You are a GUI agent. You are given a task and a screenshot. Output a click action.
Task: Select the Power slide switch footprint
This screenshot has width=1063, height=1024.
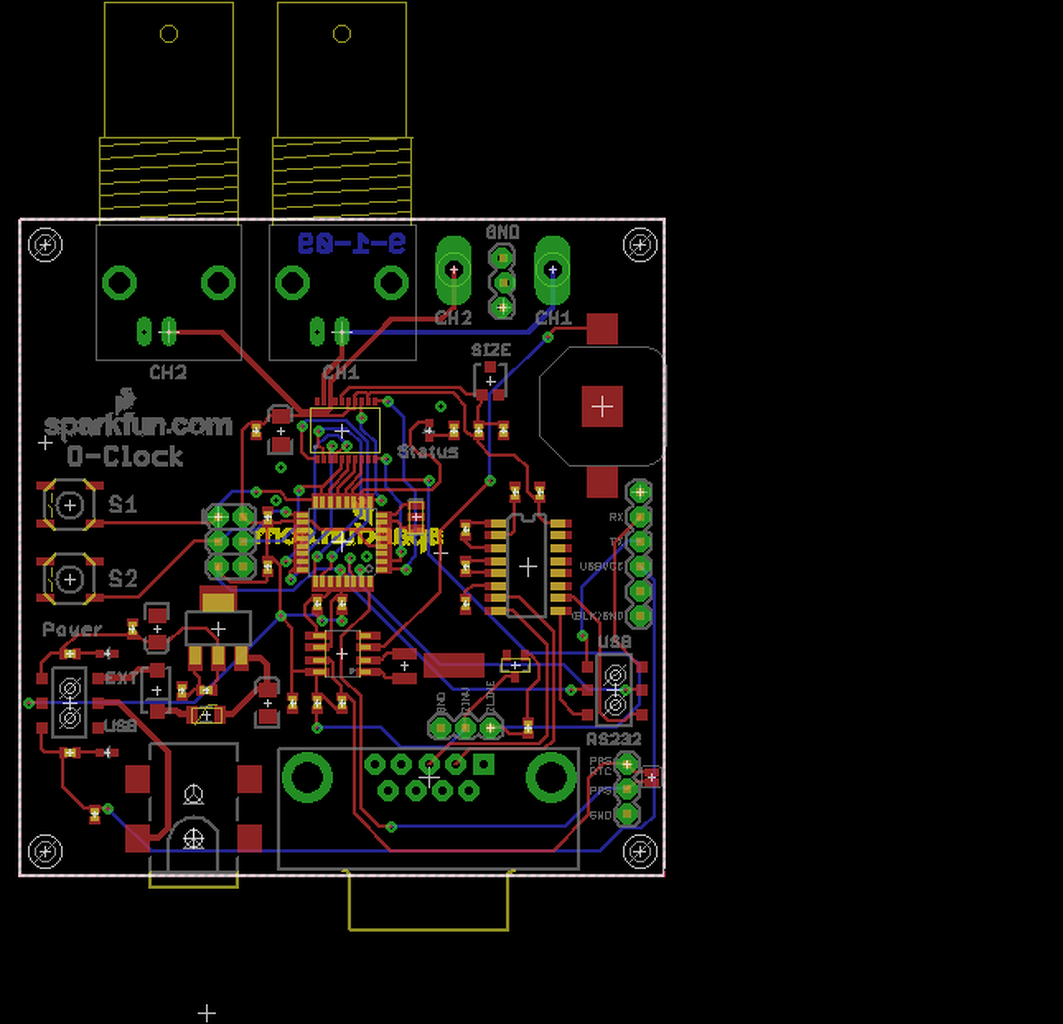70,703
